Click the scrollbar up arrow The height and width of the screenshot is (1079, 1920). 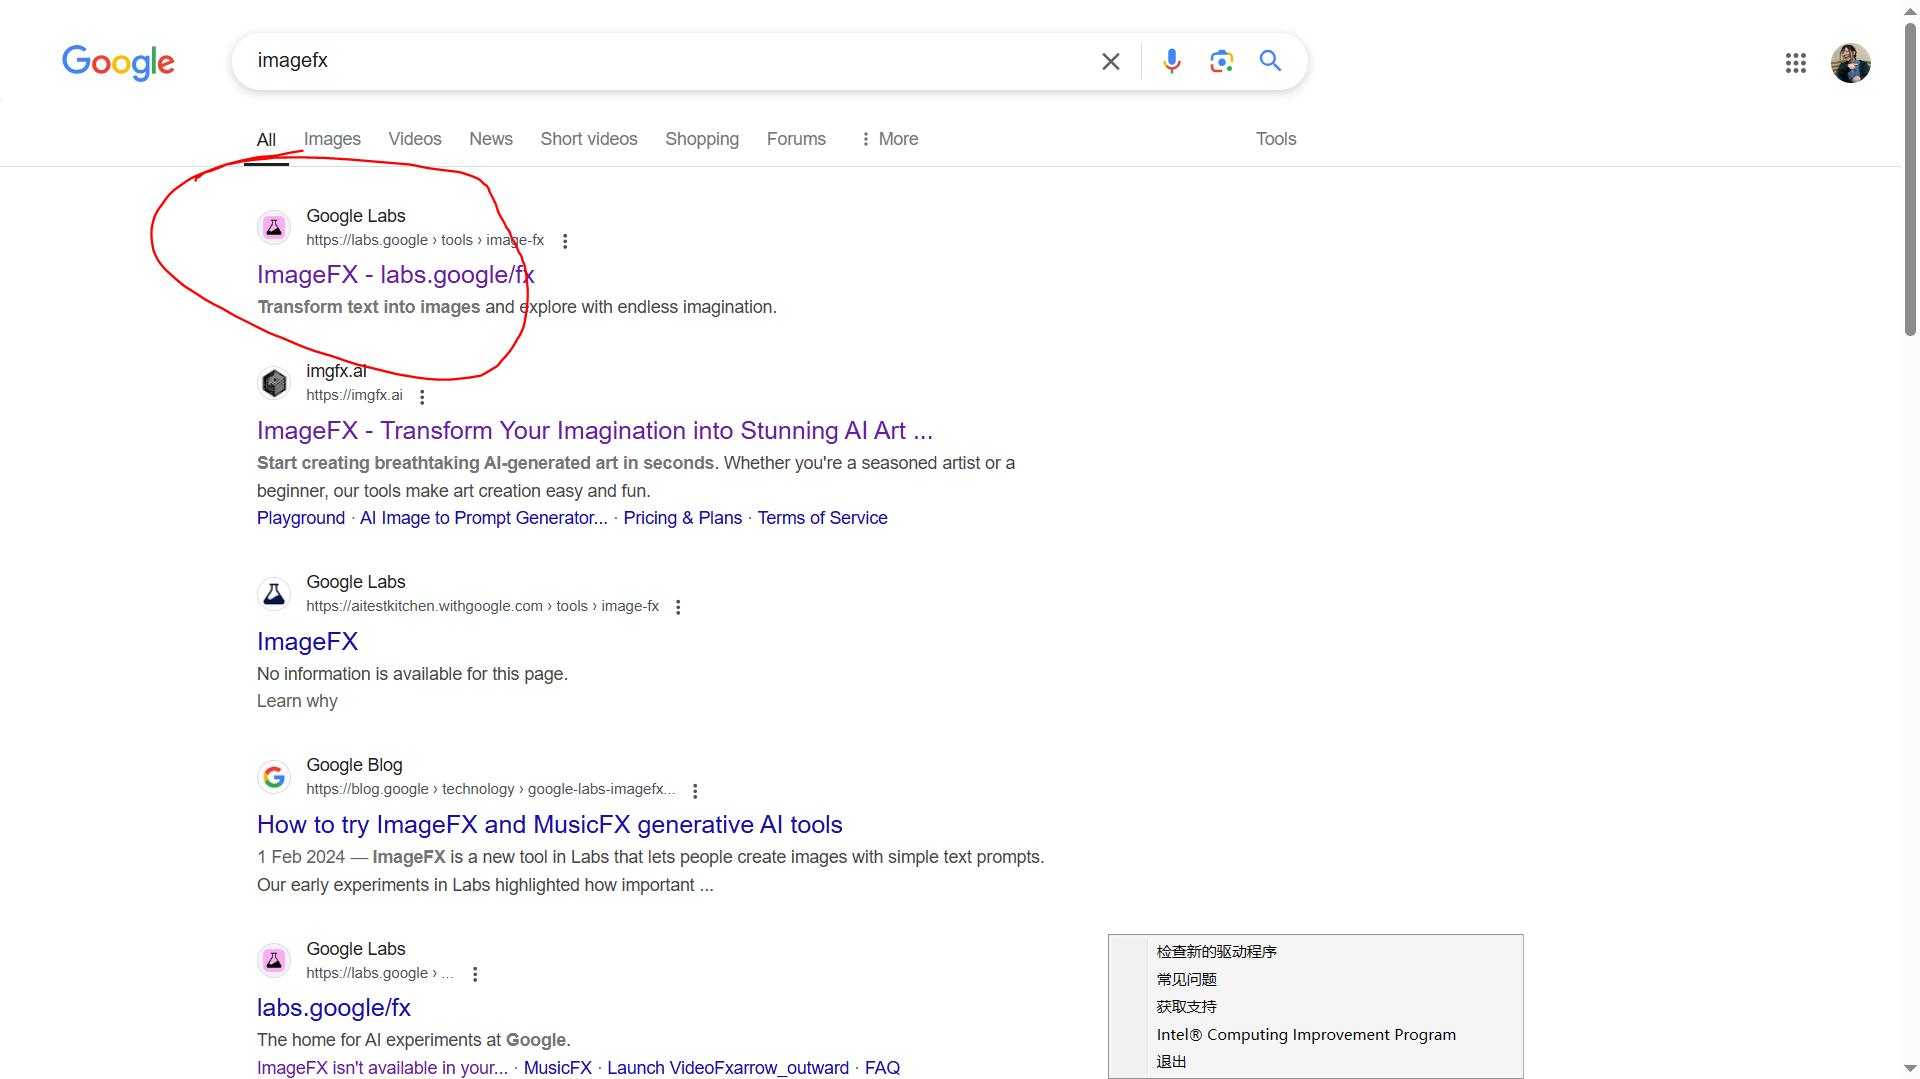pyautogui.click(x=1910, y=10)
